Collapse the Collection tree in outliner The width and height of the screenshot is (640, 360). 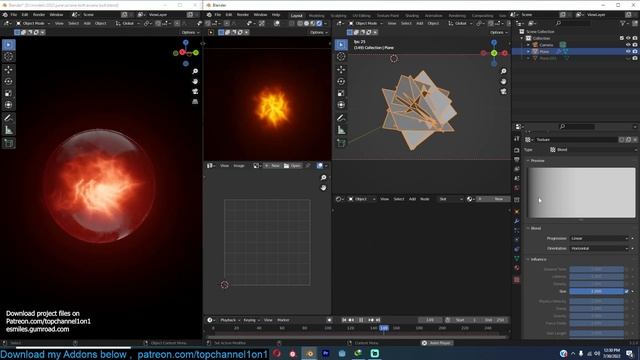click(x=522, y=38)
